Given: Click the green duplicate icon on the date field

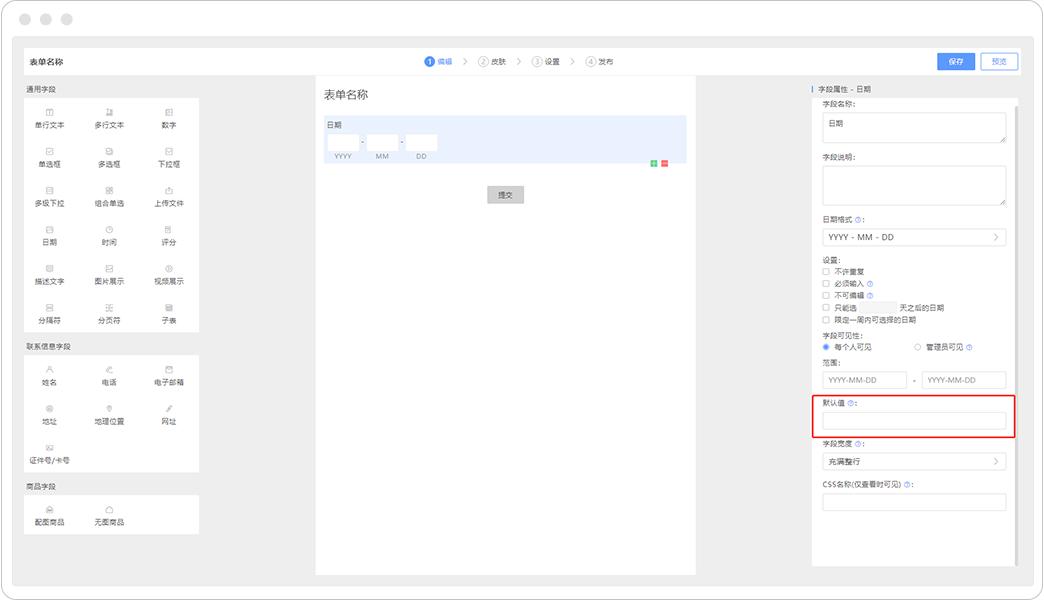Looking at the screenshot, I should coord(653,163).
